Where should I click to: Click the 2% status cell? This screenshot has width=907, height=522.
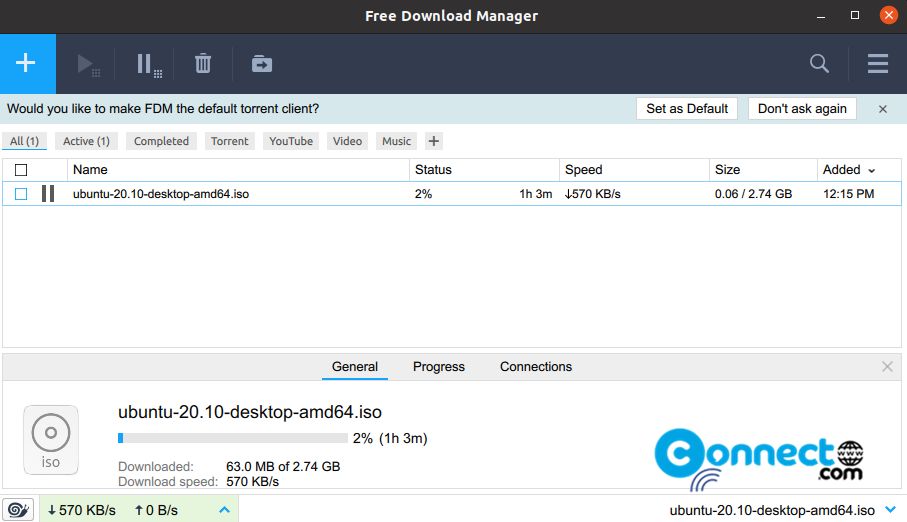coord(423,194)
